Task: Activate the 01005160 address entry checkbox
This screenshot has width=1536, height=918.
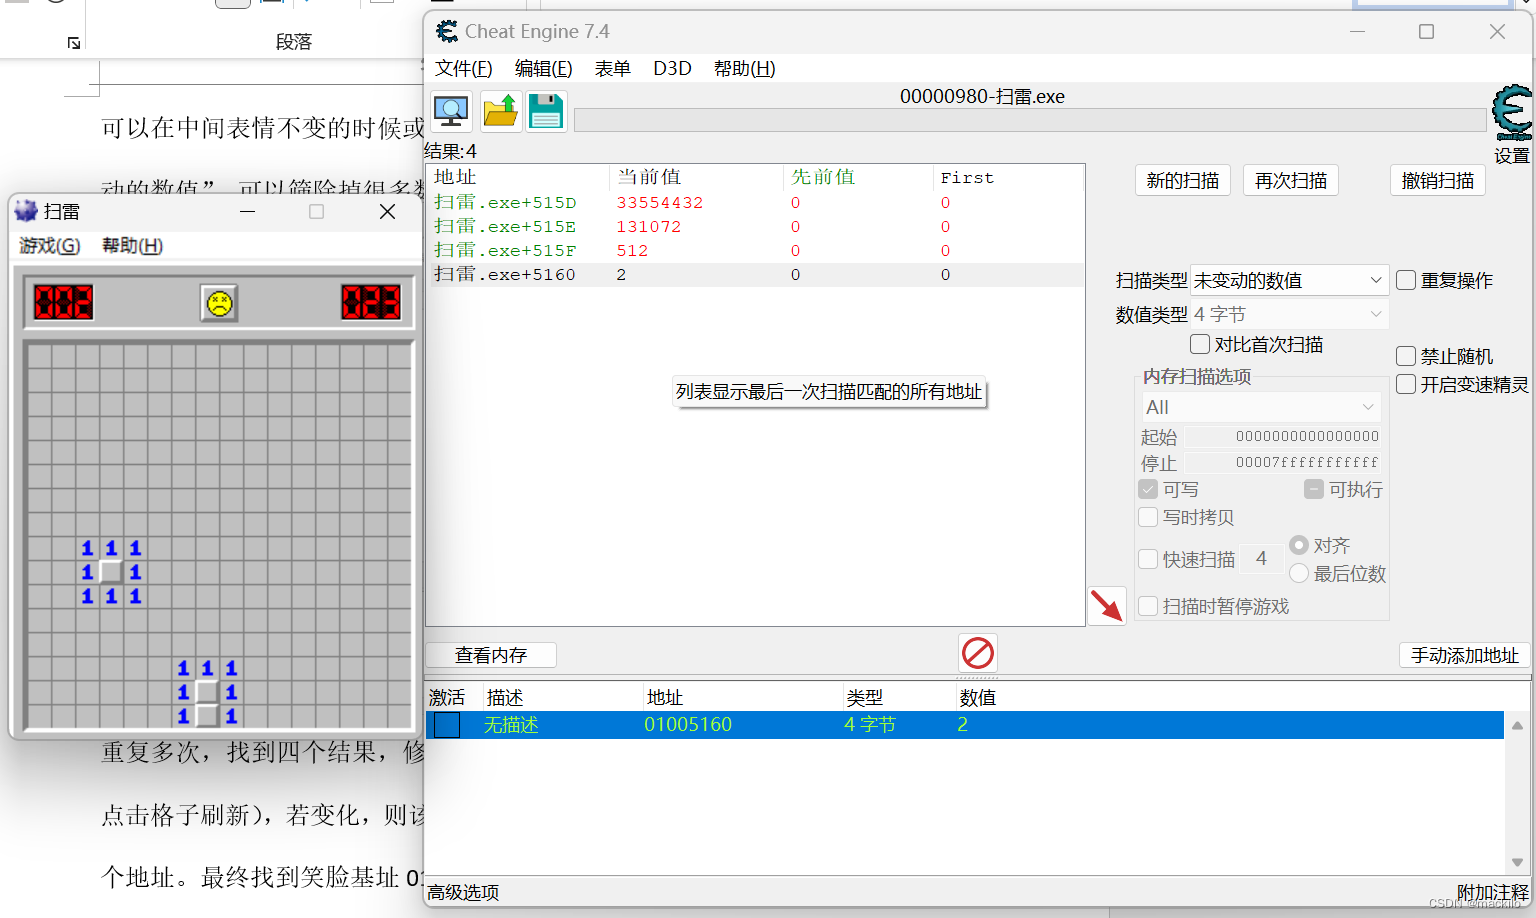Action: (447, 725)
